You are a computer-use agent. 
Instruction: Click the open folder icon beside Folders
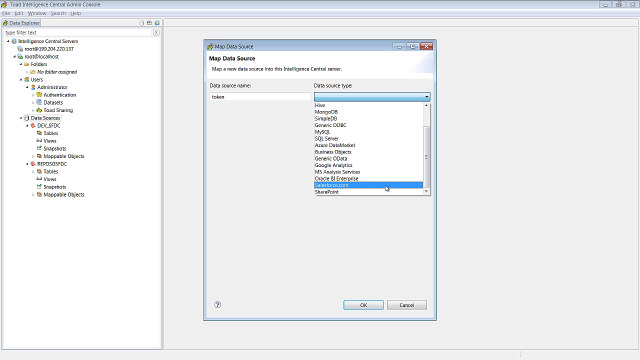27,64
